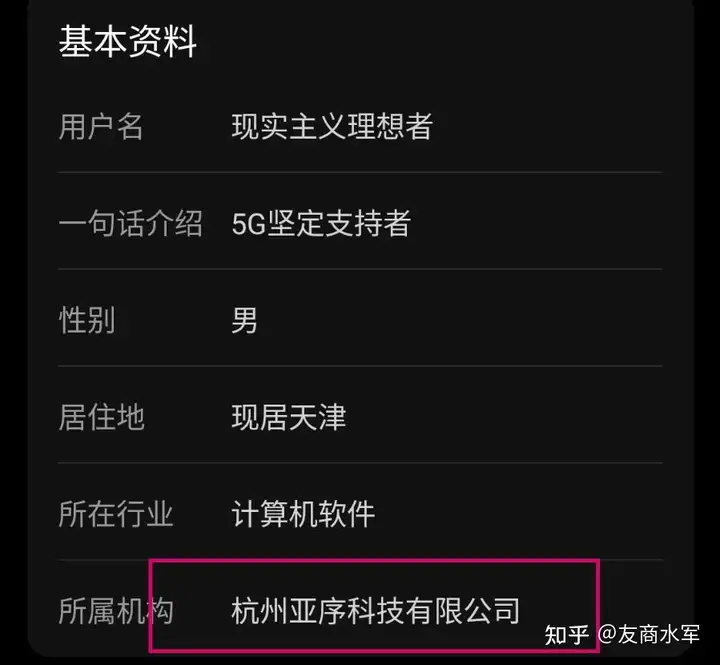This screenshot has height=665, width=720.
Task: Select the industry value 计算机软件
Action: point(303,514)
